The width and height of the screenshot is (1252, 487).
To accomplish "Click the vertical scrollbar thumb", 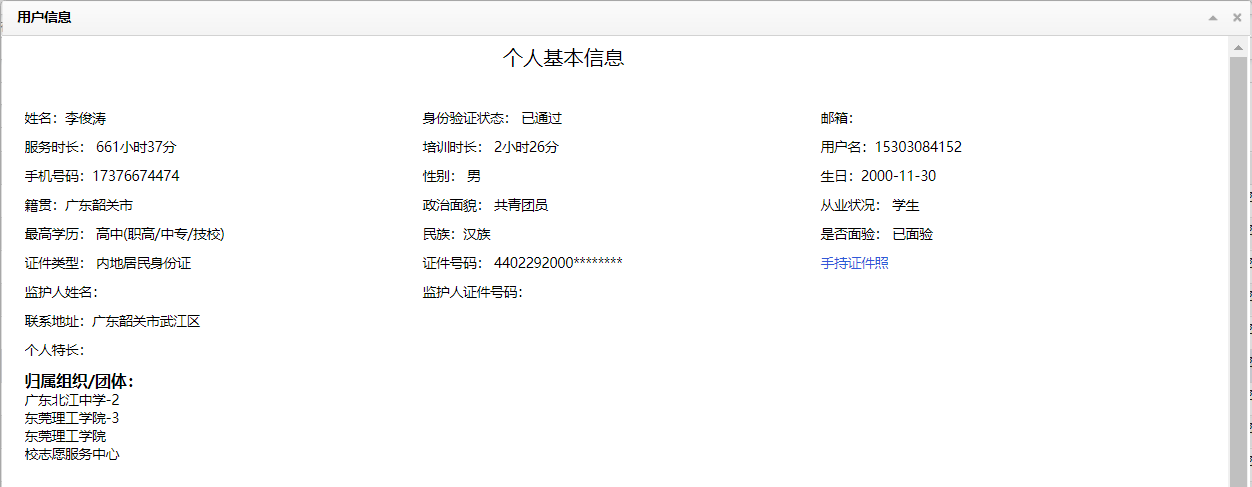I will [x=1238, y=270].
